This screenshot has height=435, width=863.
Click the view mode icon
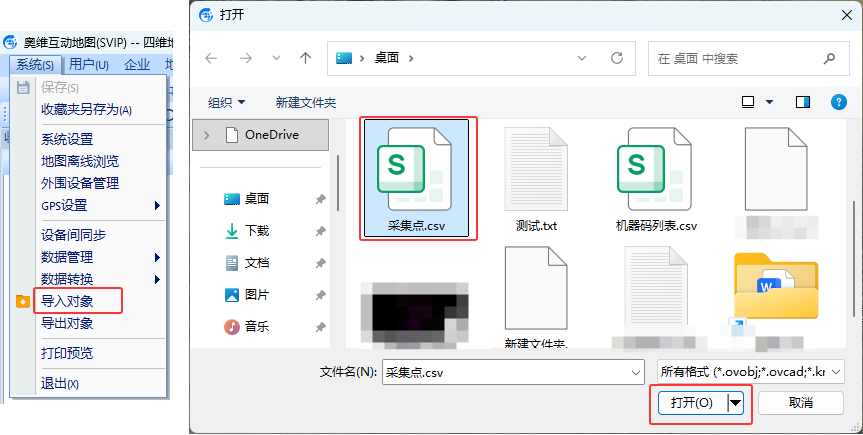pos(748,102)
